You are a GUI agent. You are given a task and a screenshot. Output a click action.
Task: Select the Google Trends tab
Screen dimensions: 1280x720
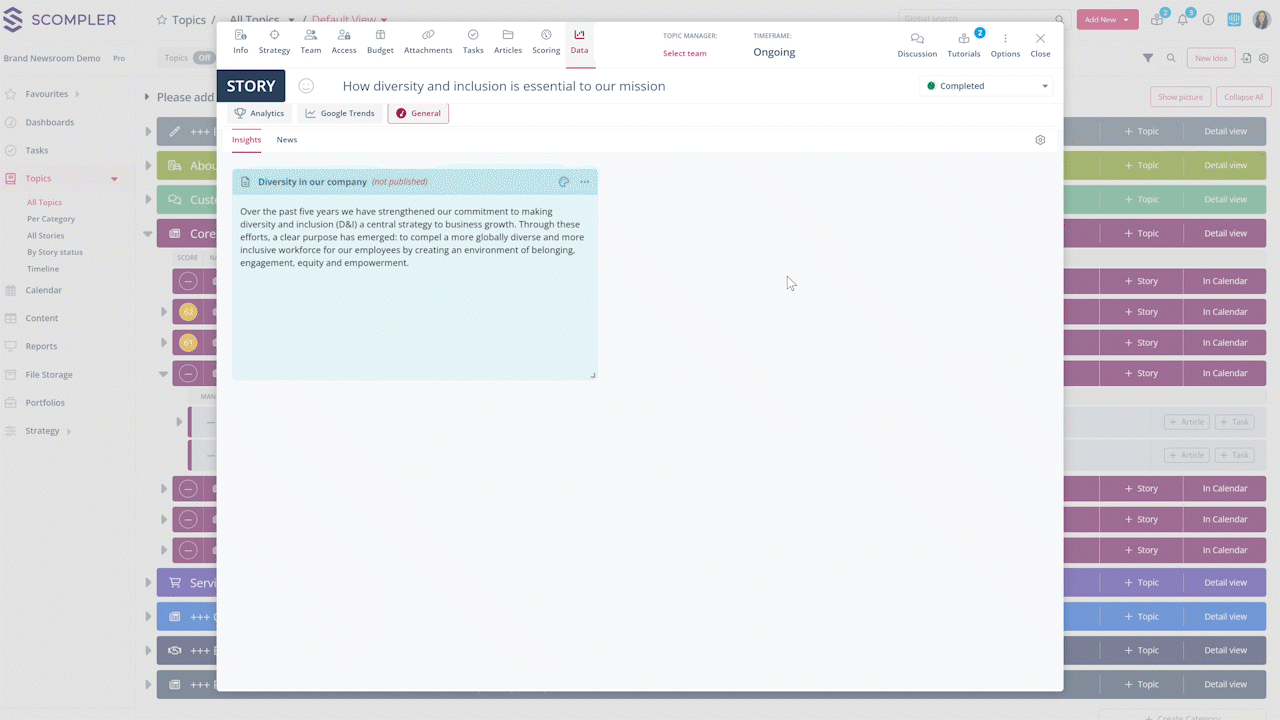[340, 113]
